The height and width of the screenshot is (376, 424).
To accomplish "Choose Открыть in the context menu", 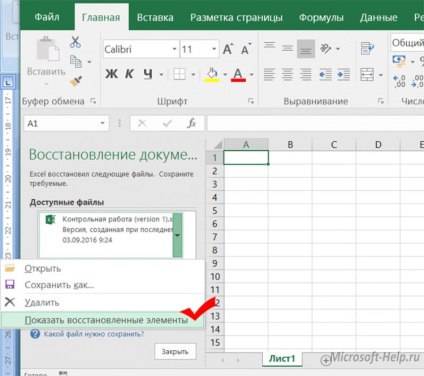I will pos(102,268).
